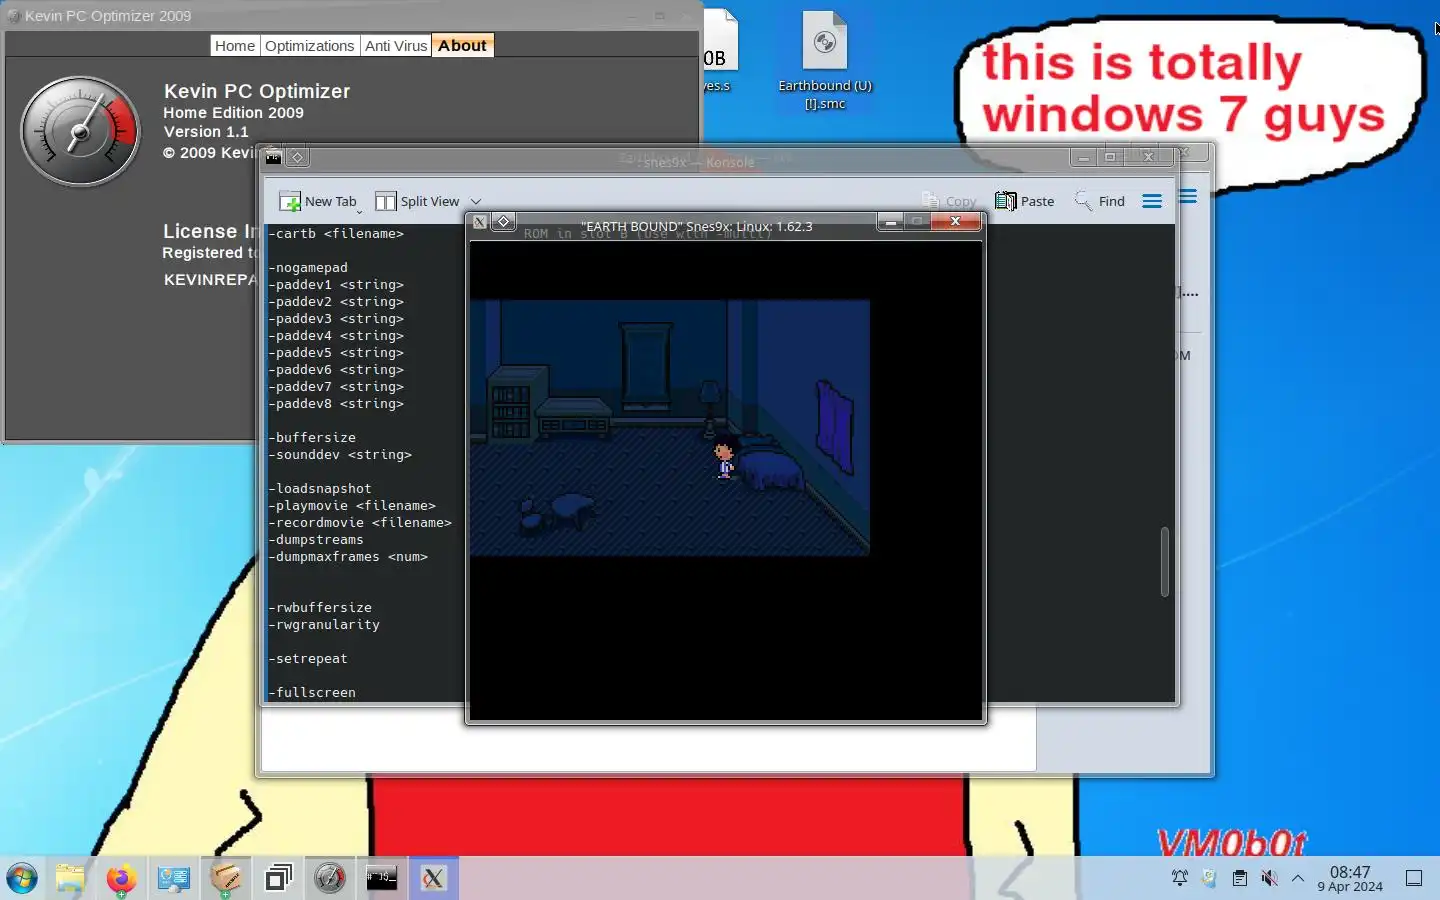This screenshot has height=900, width=1440.
Task: Open the clock showing 08:47
Action: coord(1350,878)
